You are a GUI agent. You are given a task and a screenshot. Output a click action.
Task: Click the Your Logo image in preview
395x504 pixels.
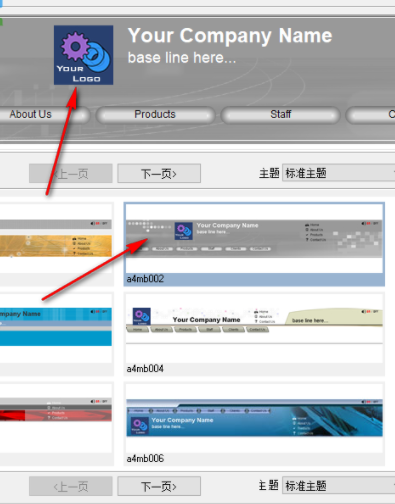[83, 55]
